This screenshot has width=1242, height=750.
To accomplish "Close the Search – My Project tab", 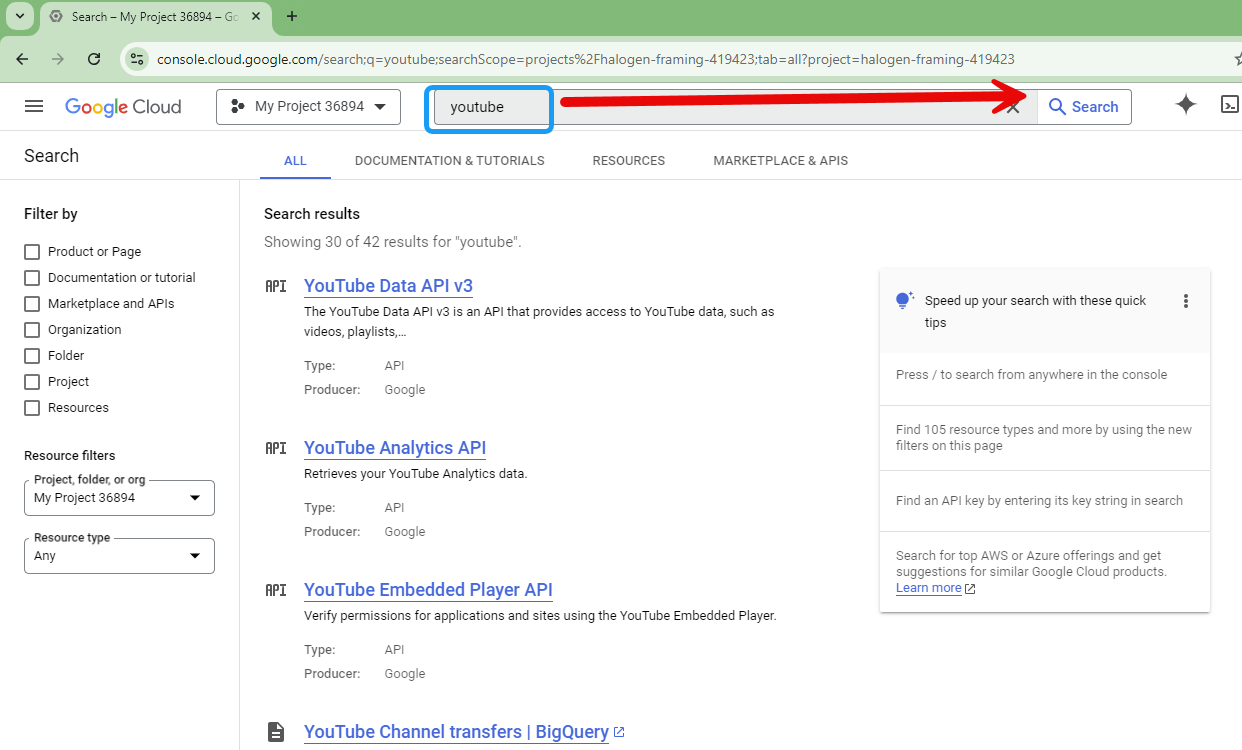I will pos(258,16).
